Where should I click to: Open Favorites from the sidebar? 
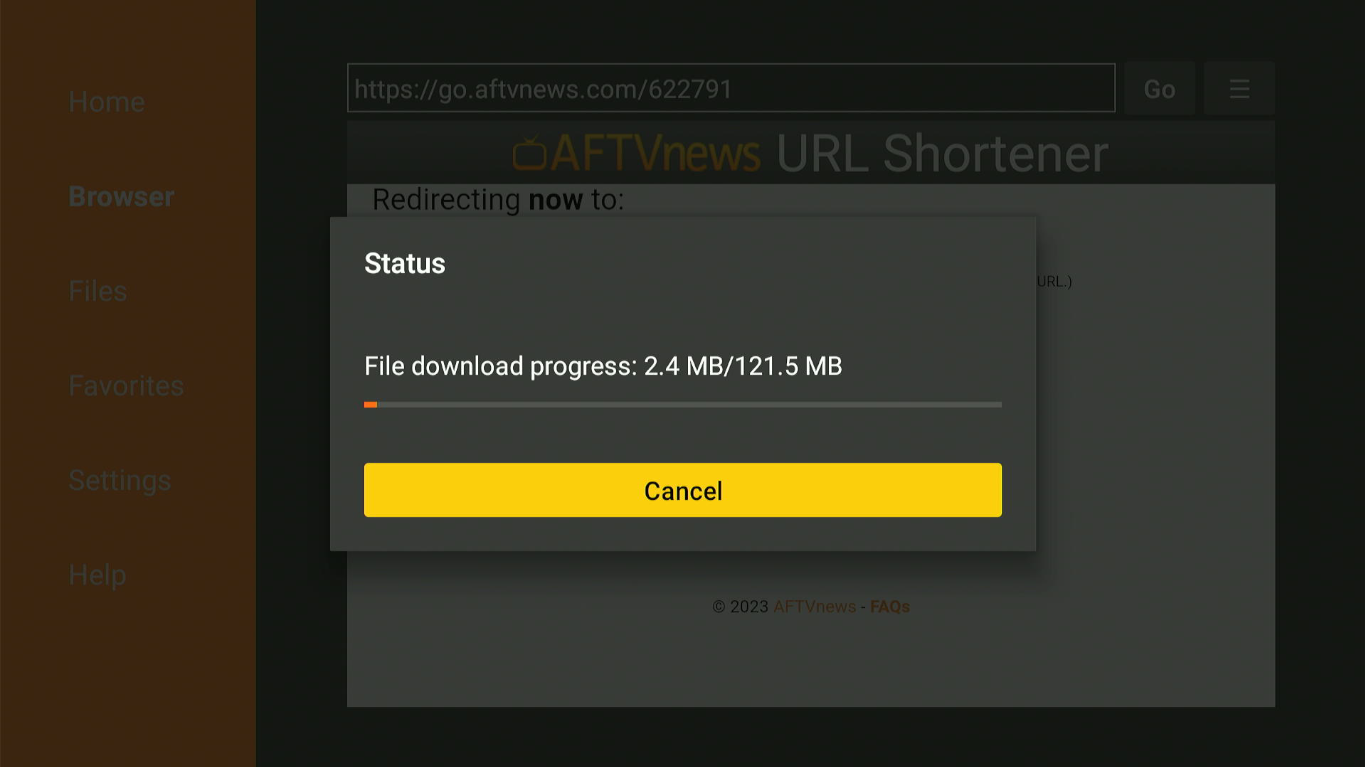[x=126, y=386]
